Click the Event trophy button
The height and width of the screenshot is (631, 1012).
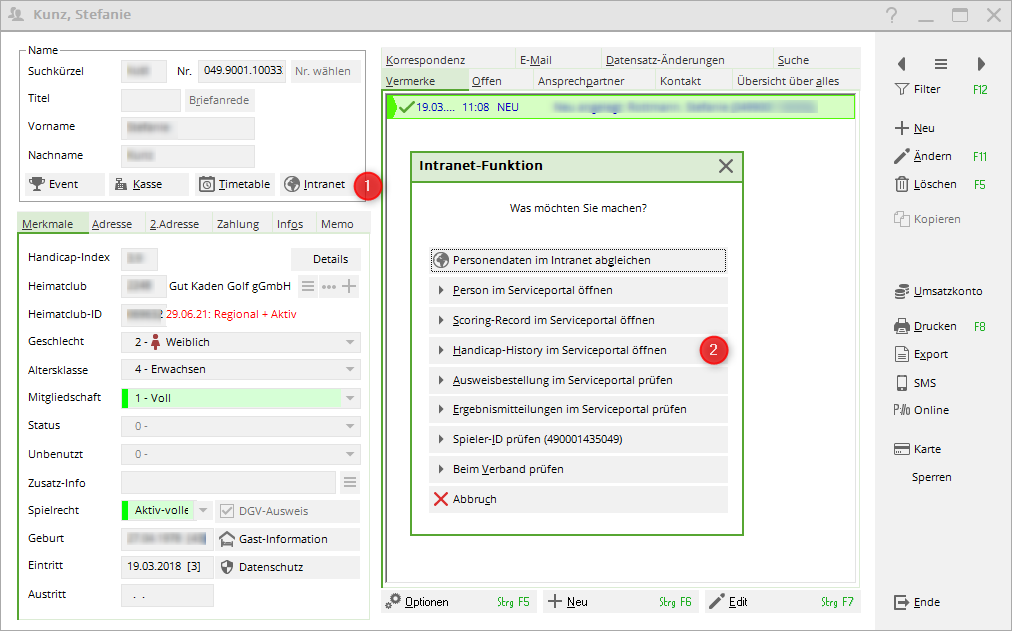pyautogui.click(x=64, y=184)
